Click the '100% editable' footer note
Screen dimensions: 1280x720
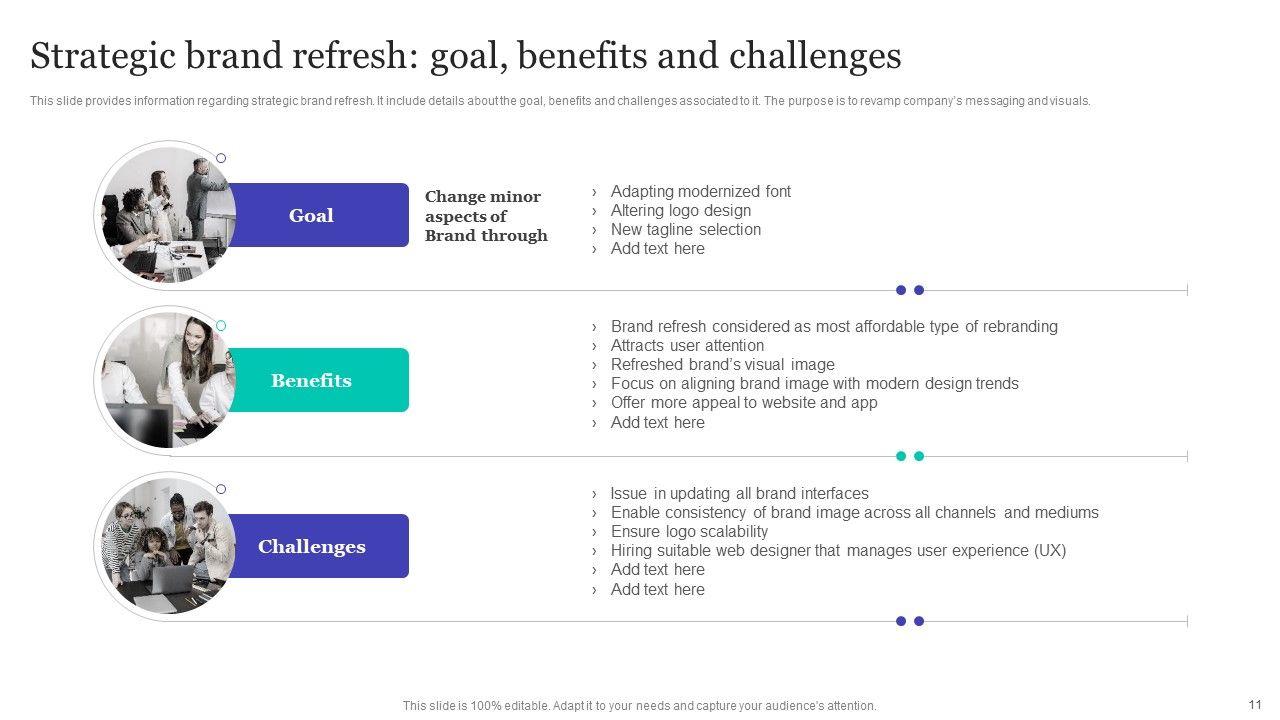640,706
